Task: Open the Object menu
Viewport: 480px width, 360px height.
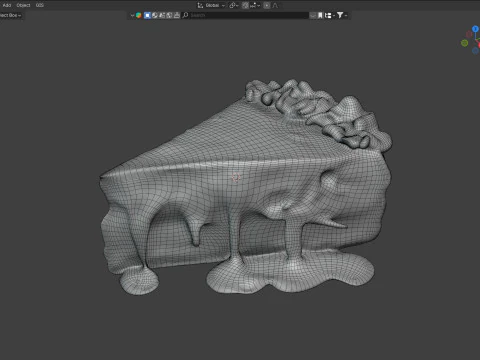Action: [x=23, y=5]
